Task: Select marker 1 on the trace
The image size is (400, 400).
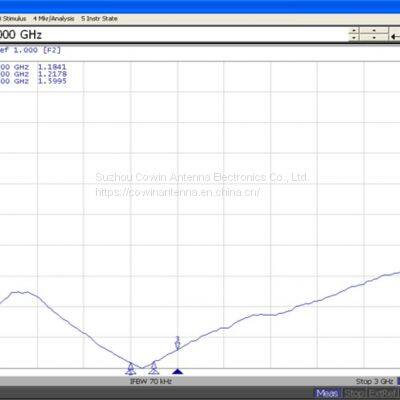Action: (x=131, y=368)
